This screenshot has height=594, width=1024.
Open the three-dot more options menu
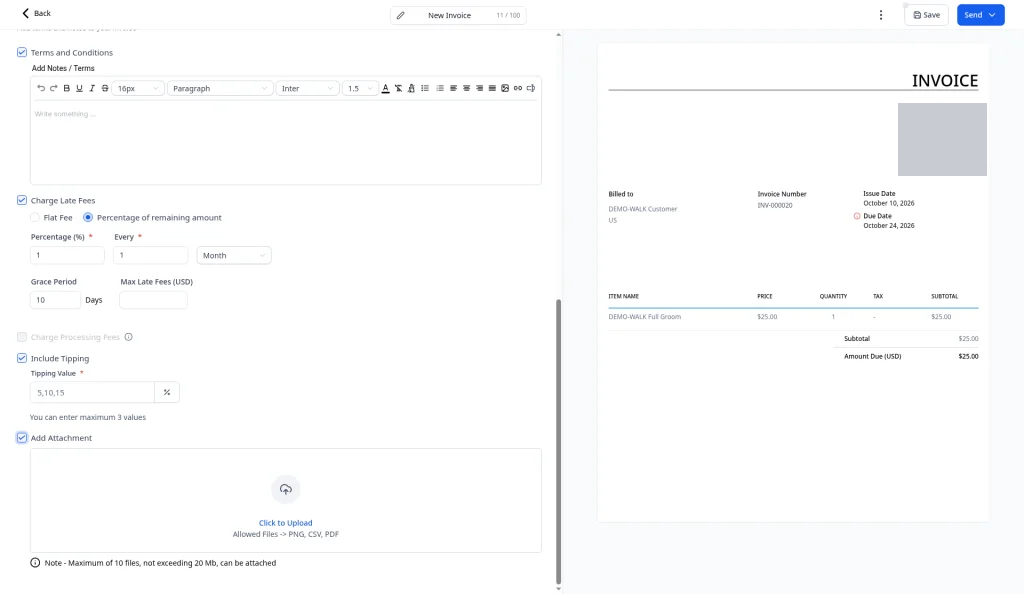pos(880,15)
